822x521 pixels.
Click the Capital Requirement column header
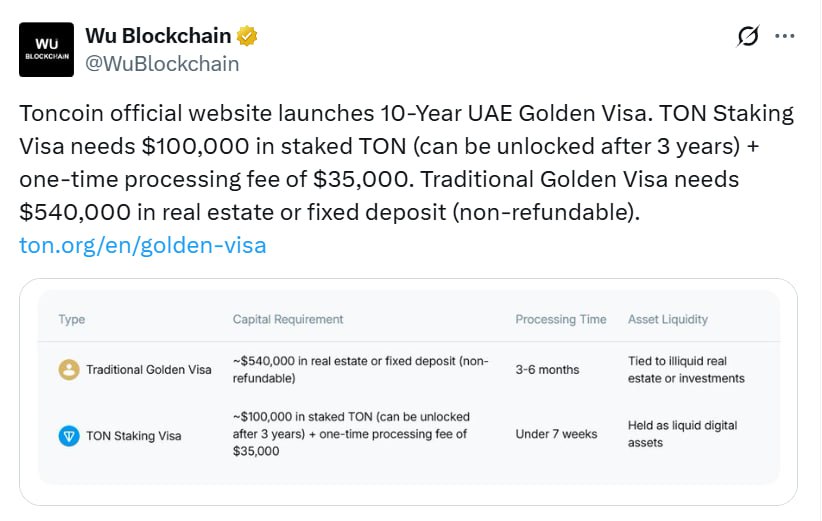pyautogui.click(x=288, y=319)
